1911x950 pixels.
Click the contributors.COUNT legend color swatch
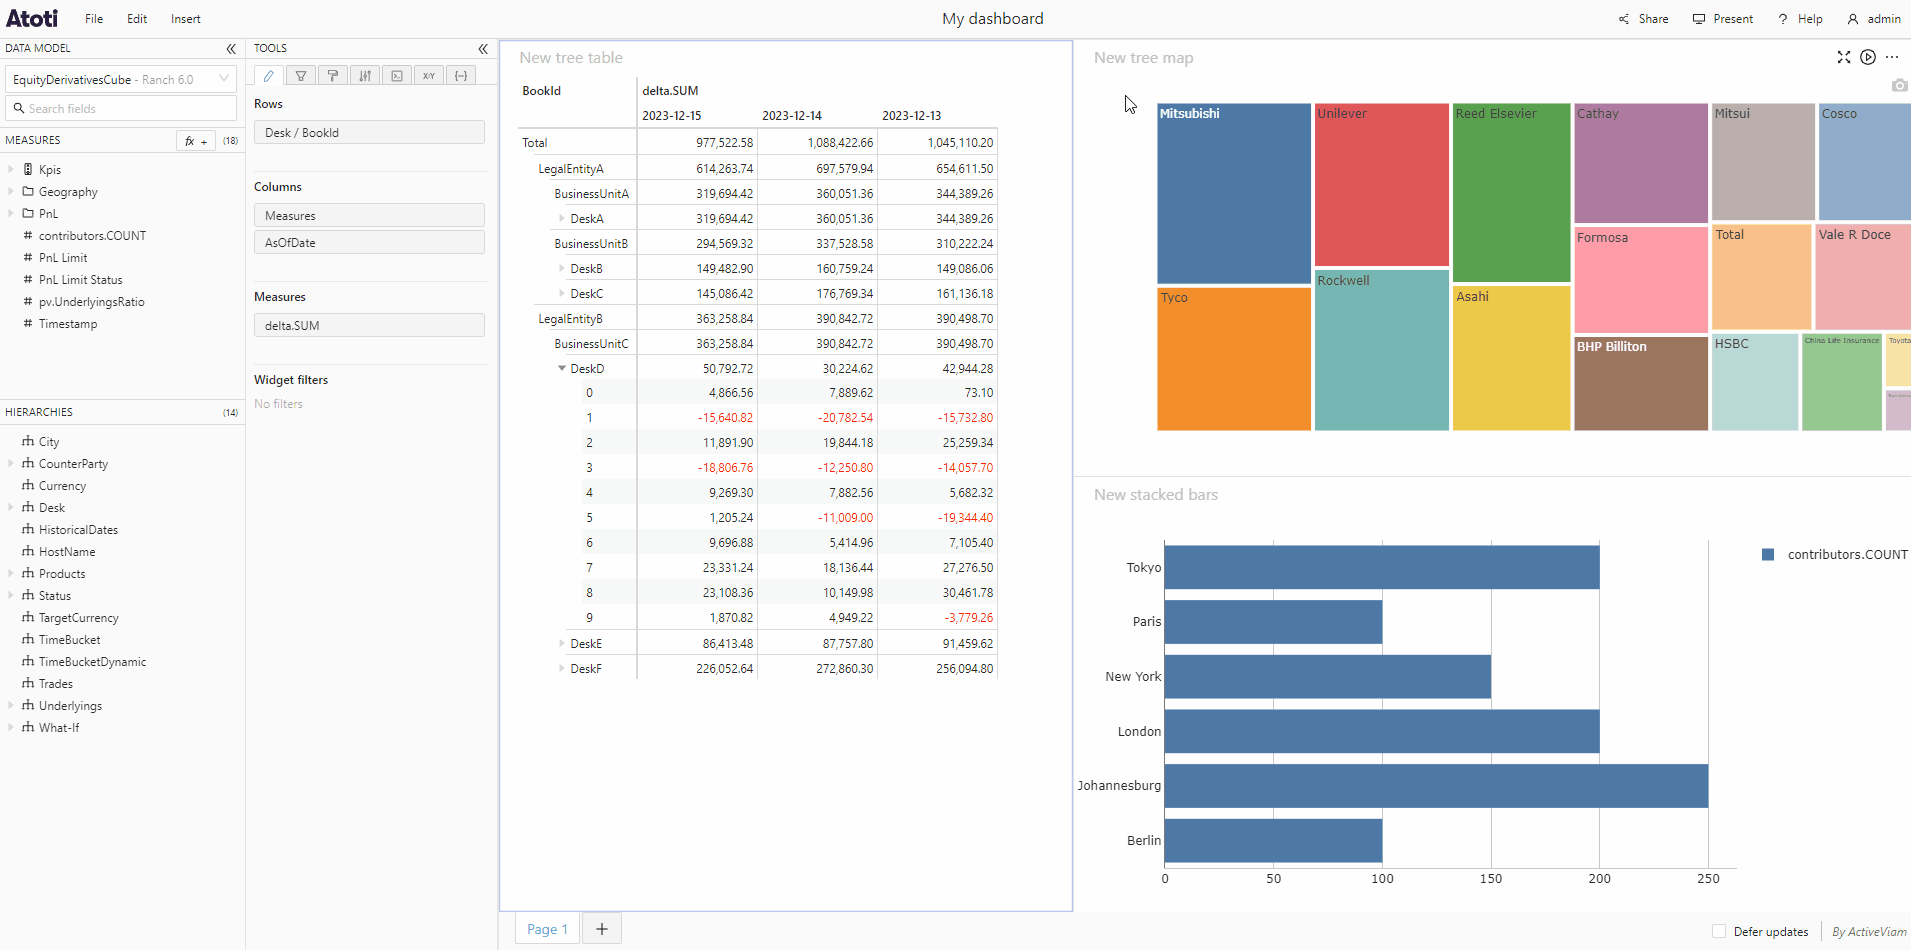pos(1768,554)
